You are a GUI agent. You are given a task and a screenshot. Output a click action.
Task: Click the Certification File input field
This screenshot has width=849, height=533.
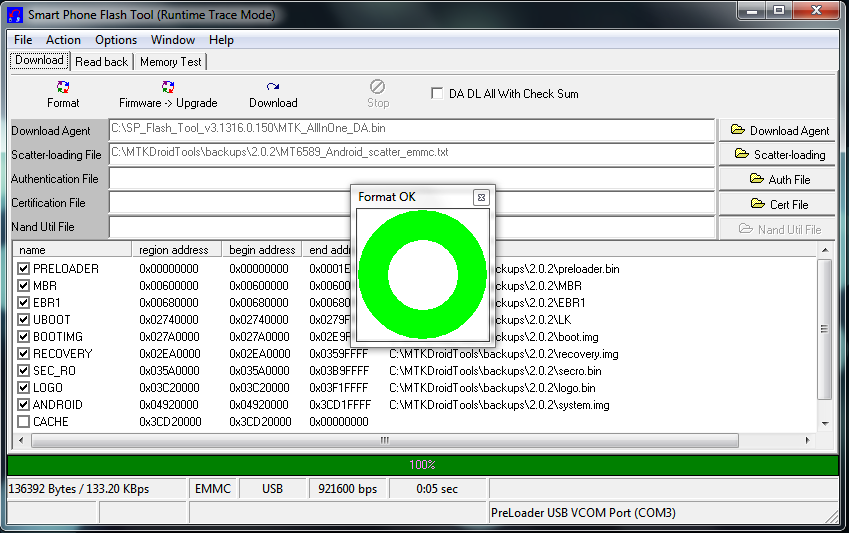pyautogui.click(x=412, y=203)
